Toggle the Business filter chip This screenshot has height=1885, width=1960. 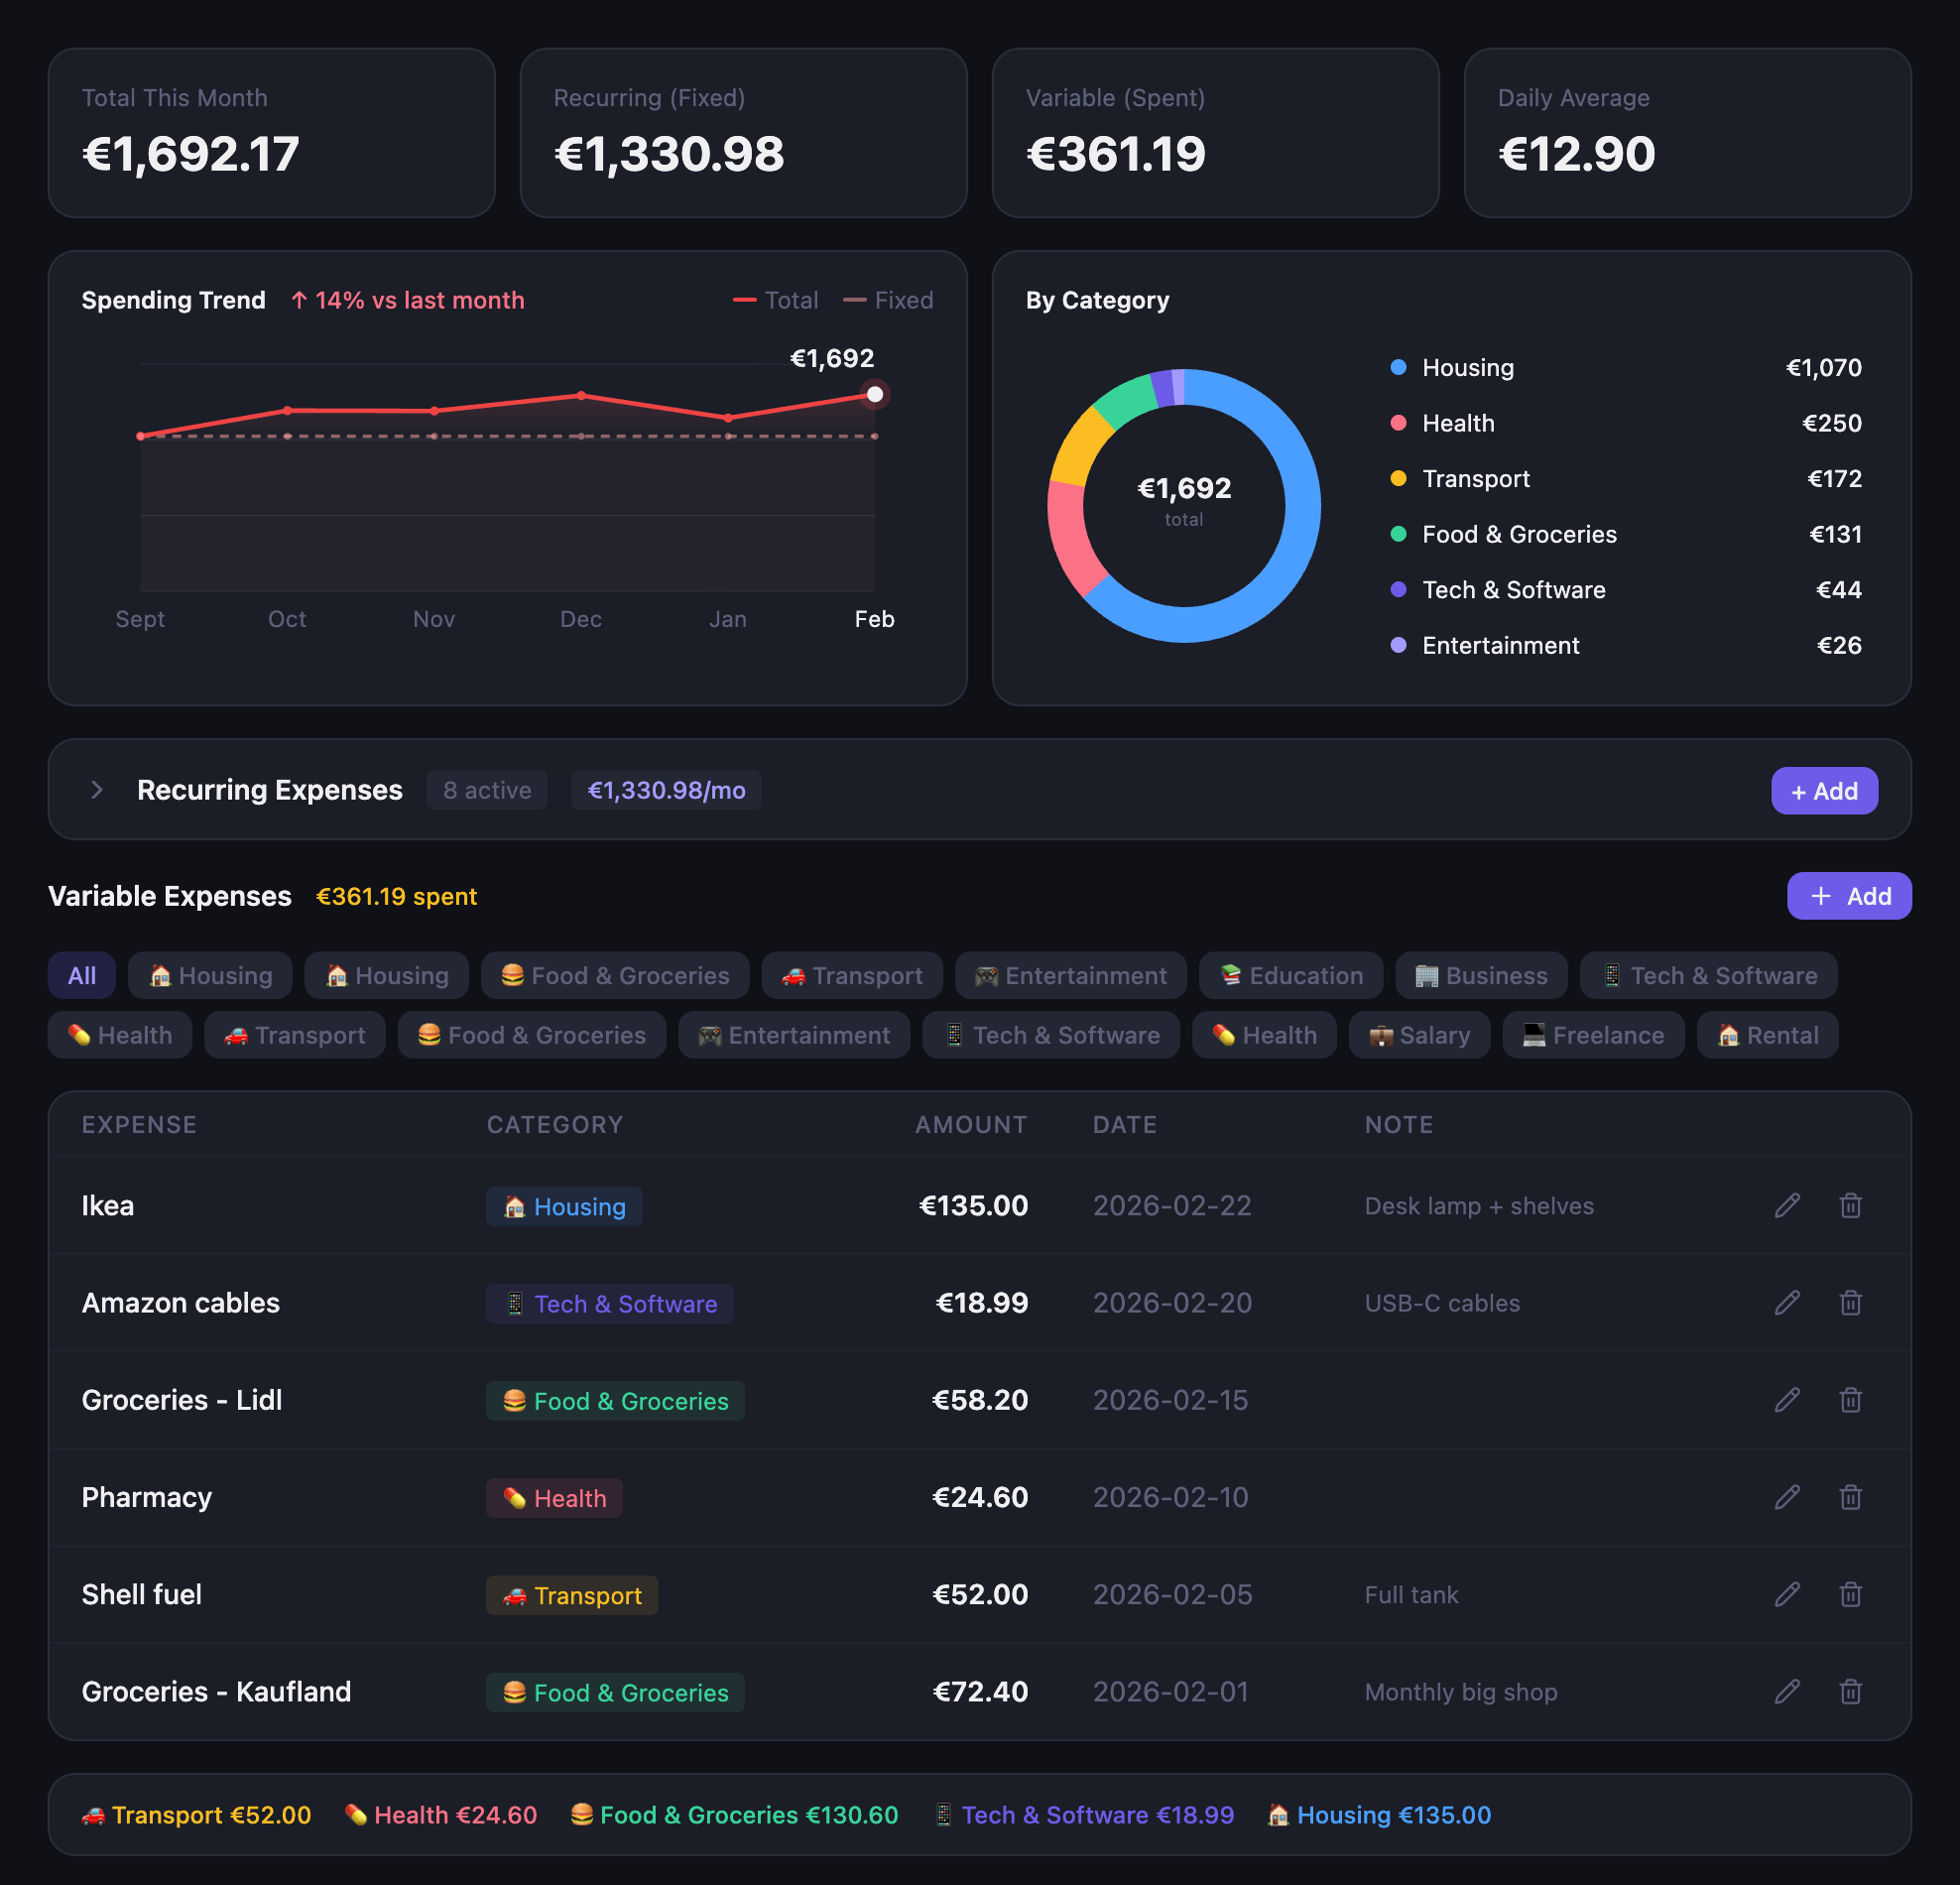1481,975
